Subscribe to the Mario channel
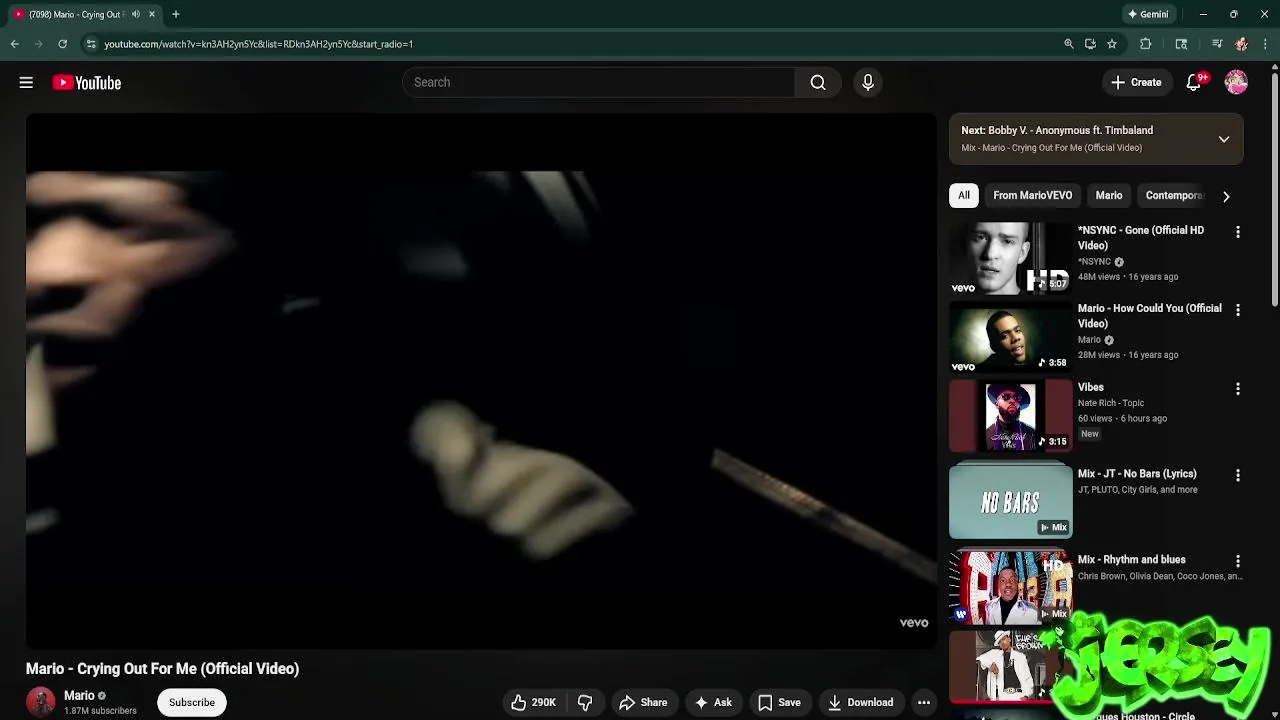This screenshot has height=720, width=1280. 191,702
